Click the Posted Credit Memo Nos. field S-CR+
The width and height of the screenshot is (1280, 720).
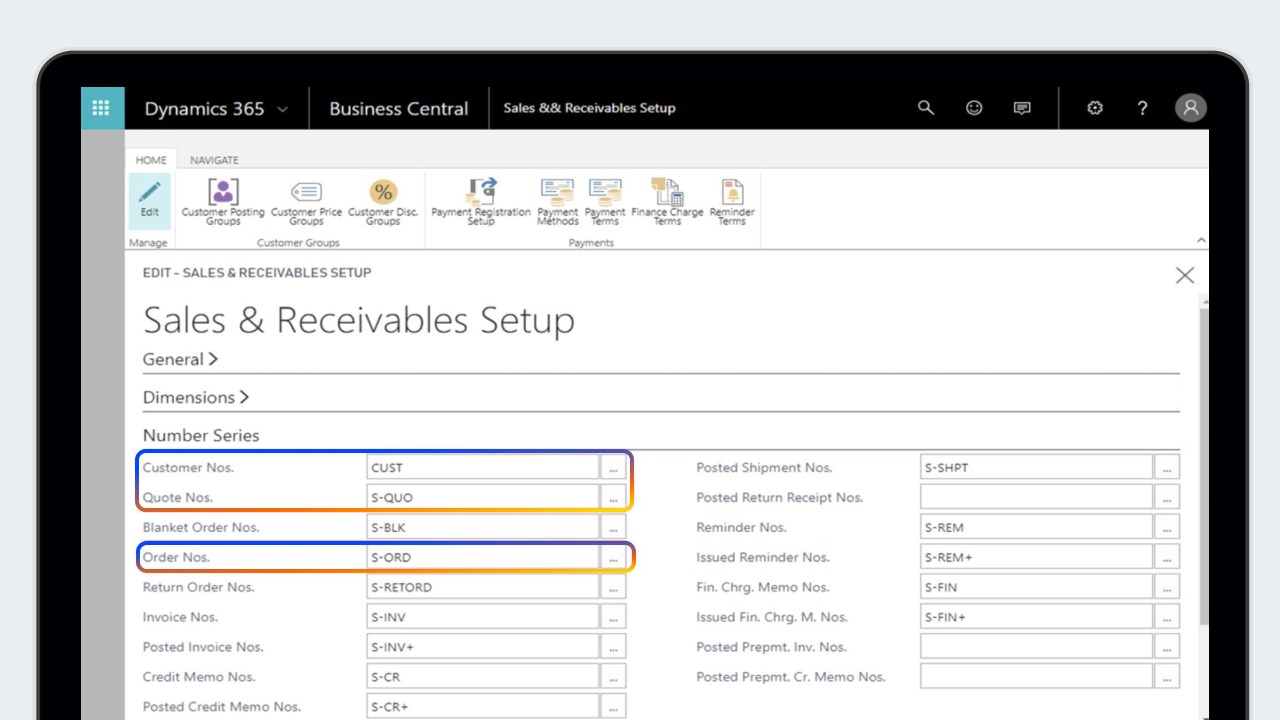point(483,707)
